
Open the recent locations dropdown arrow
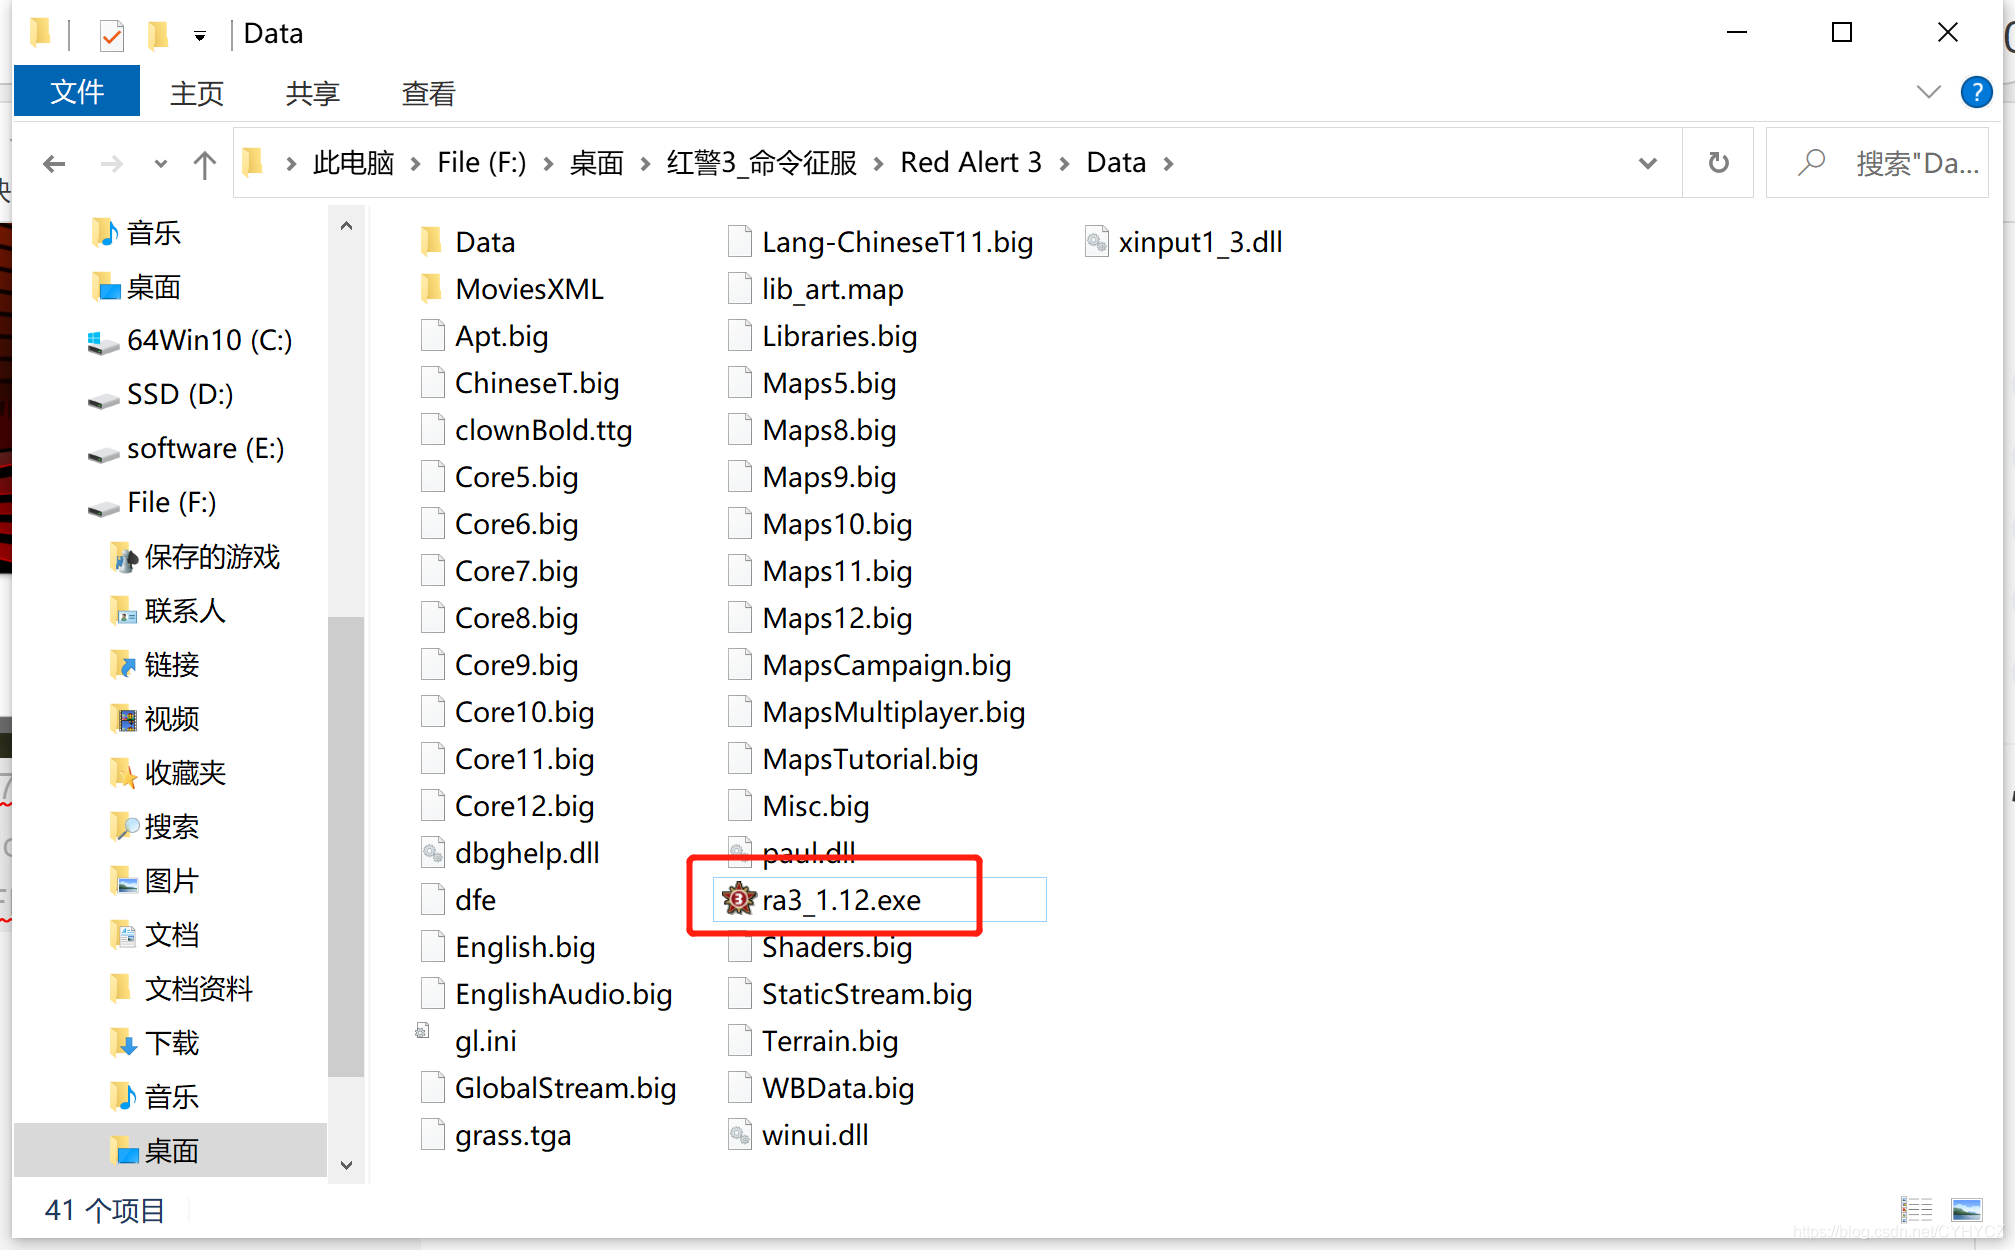pyautogui.click(x=160, y=163)
